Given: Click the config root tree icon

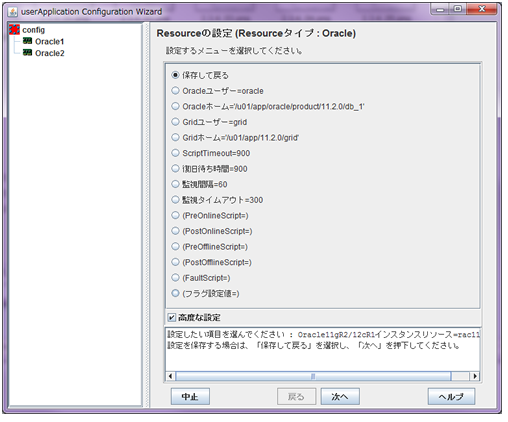Looking at the screenshot, I should pos(14,29).
